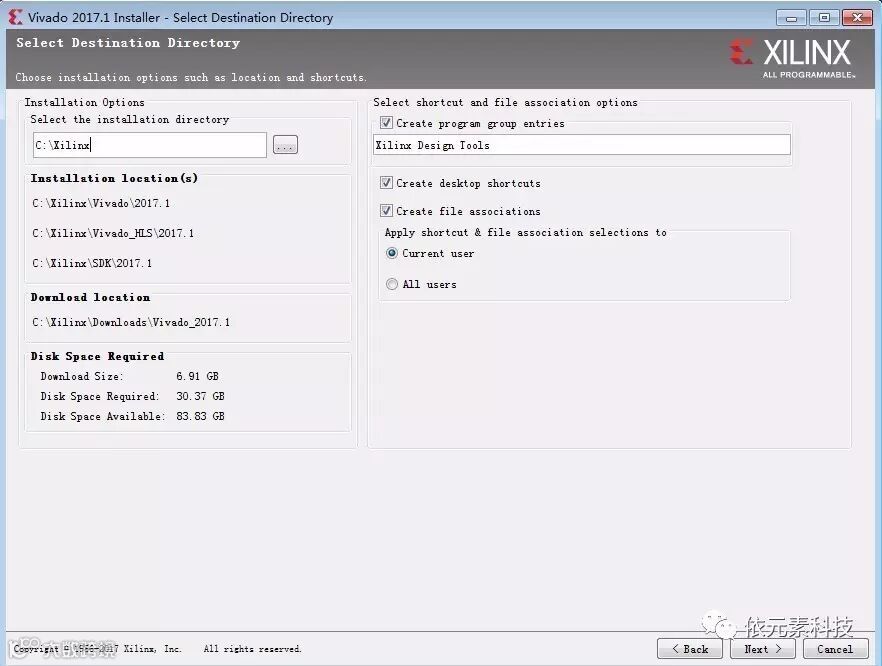This screenshot has width=882, height=666.
Task: Proceed with the Next button
Action: pos(763,649)
